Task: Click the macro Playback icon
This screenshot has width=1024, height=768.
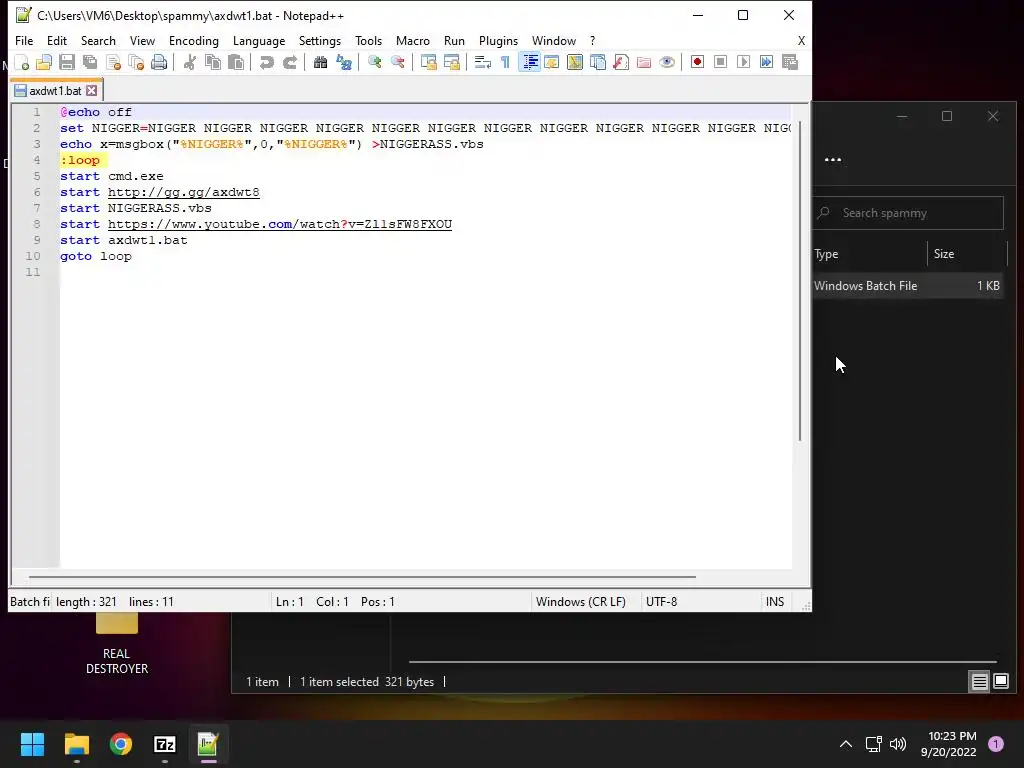Action: coord(743,62)
